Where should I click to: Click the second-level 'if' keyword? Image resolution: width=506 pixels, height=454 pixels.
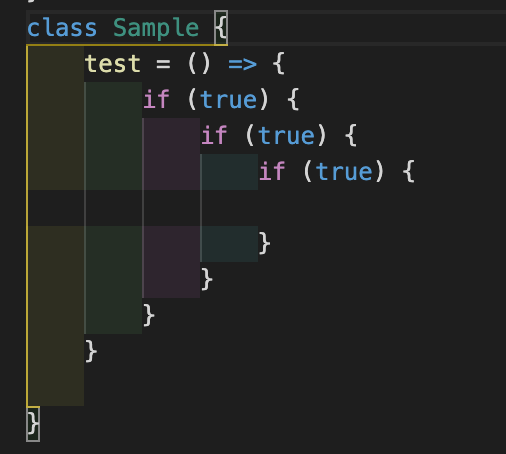point(214,135)
